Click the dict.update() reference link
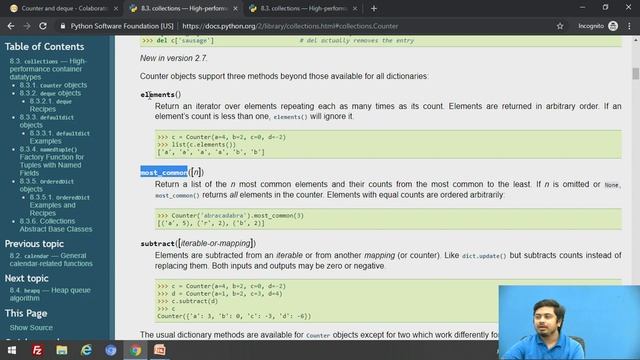The image size is (640, 360). 484,256
